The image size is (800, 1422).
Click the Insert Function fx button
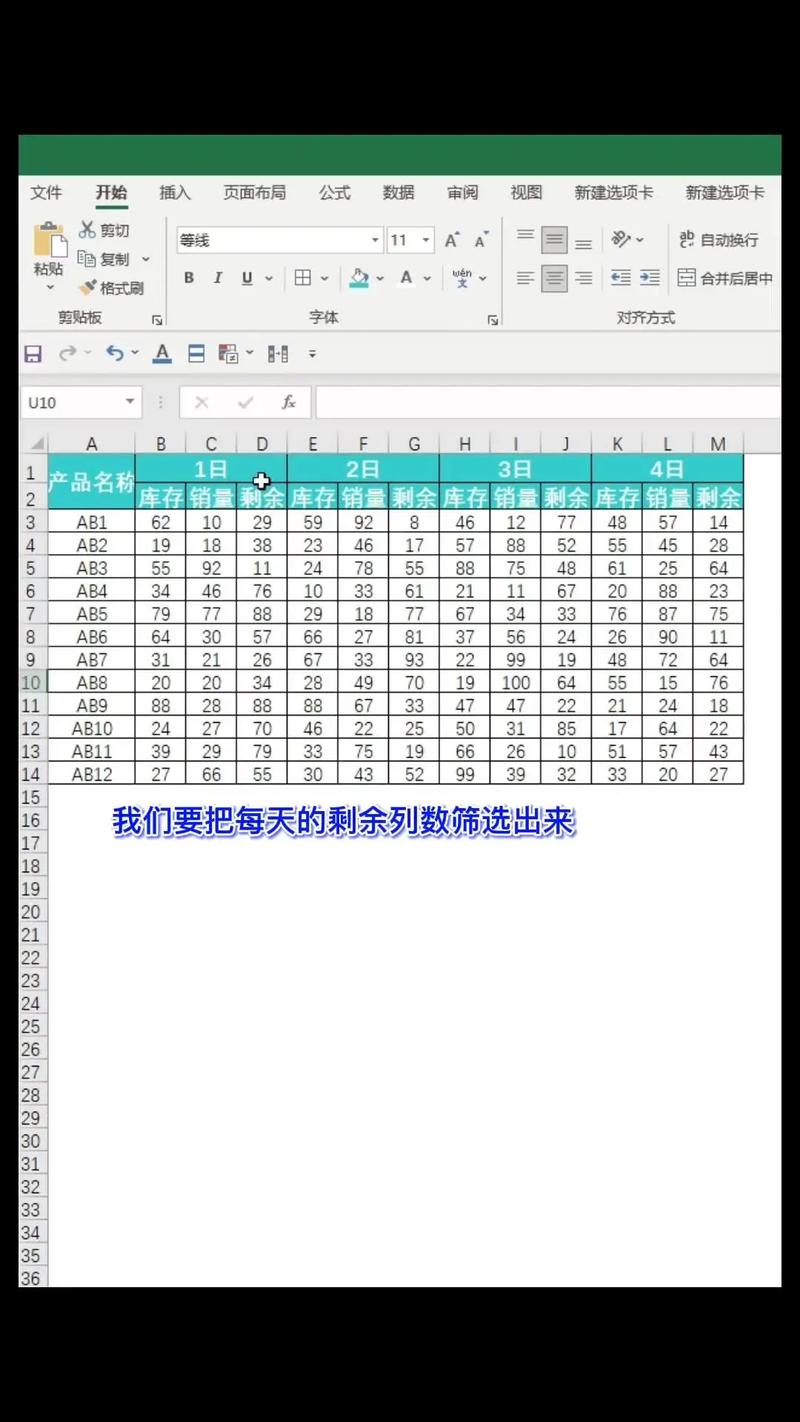tap(289, 402)
